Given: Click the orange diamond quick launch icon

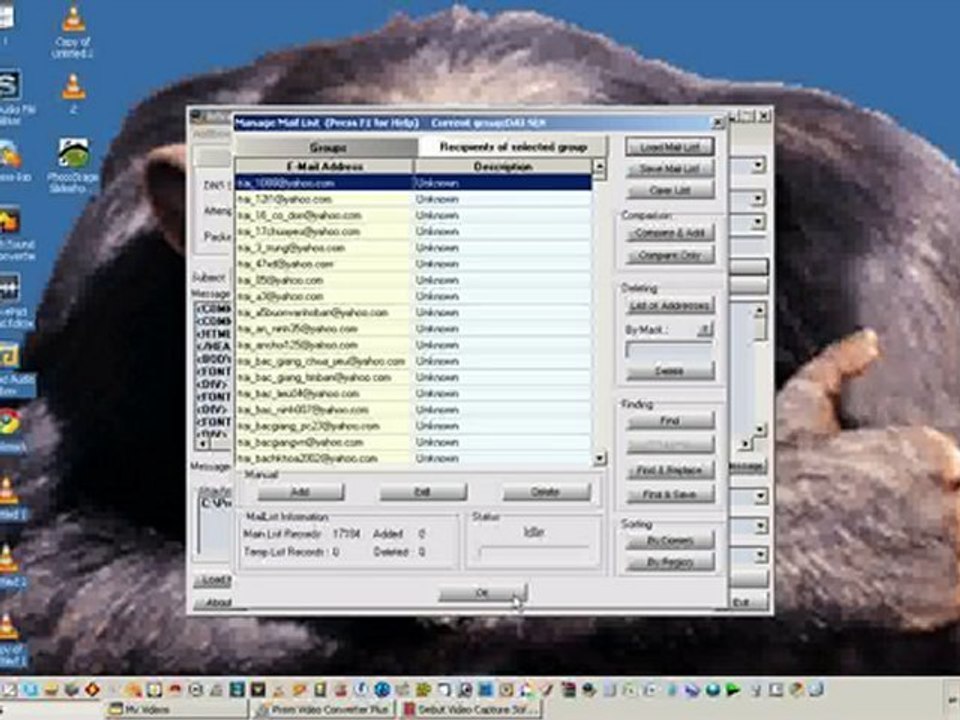Looking at the screenshot, I should [x=92, y=690].
